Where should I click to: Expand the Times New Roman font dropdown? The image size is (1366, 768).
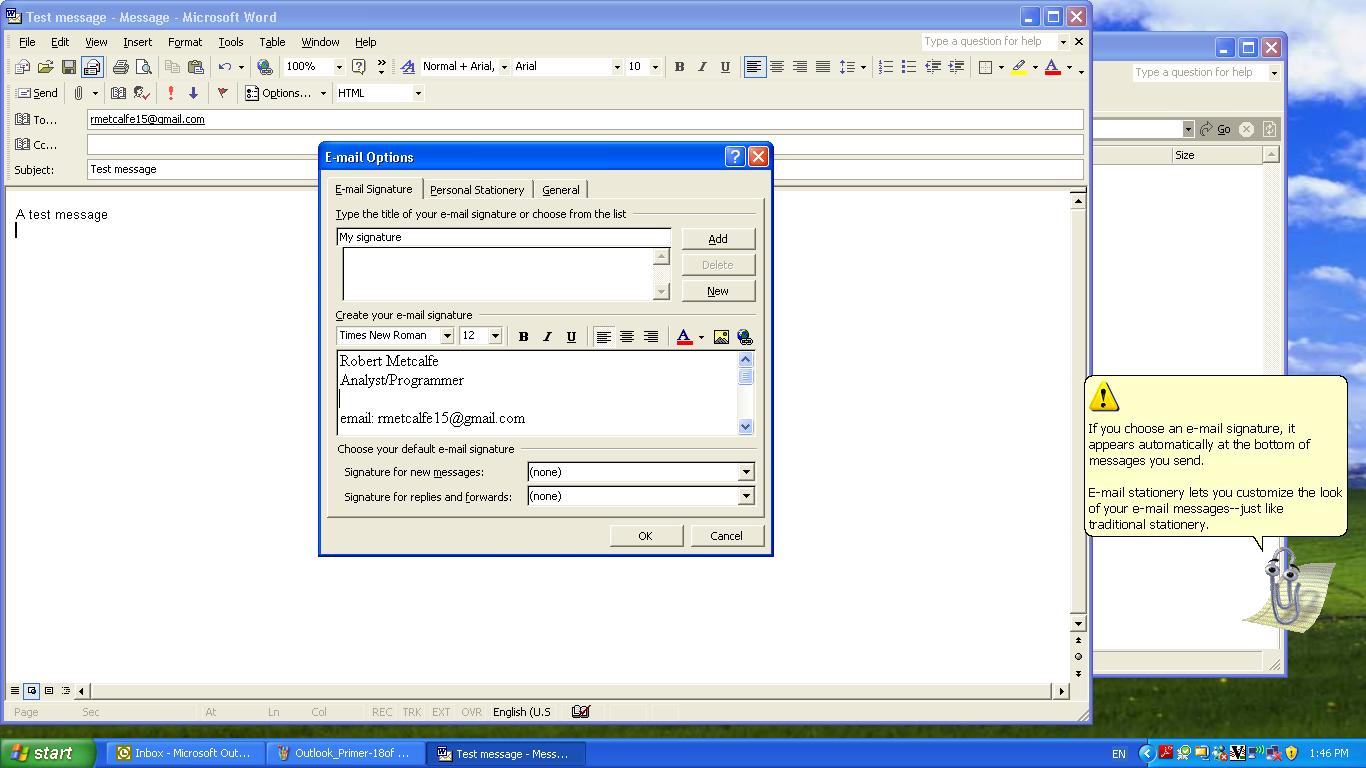[447, 336]
